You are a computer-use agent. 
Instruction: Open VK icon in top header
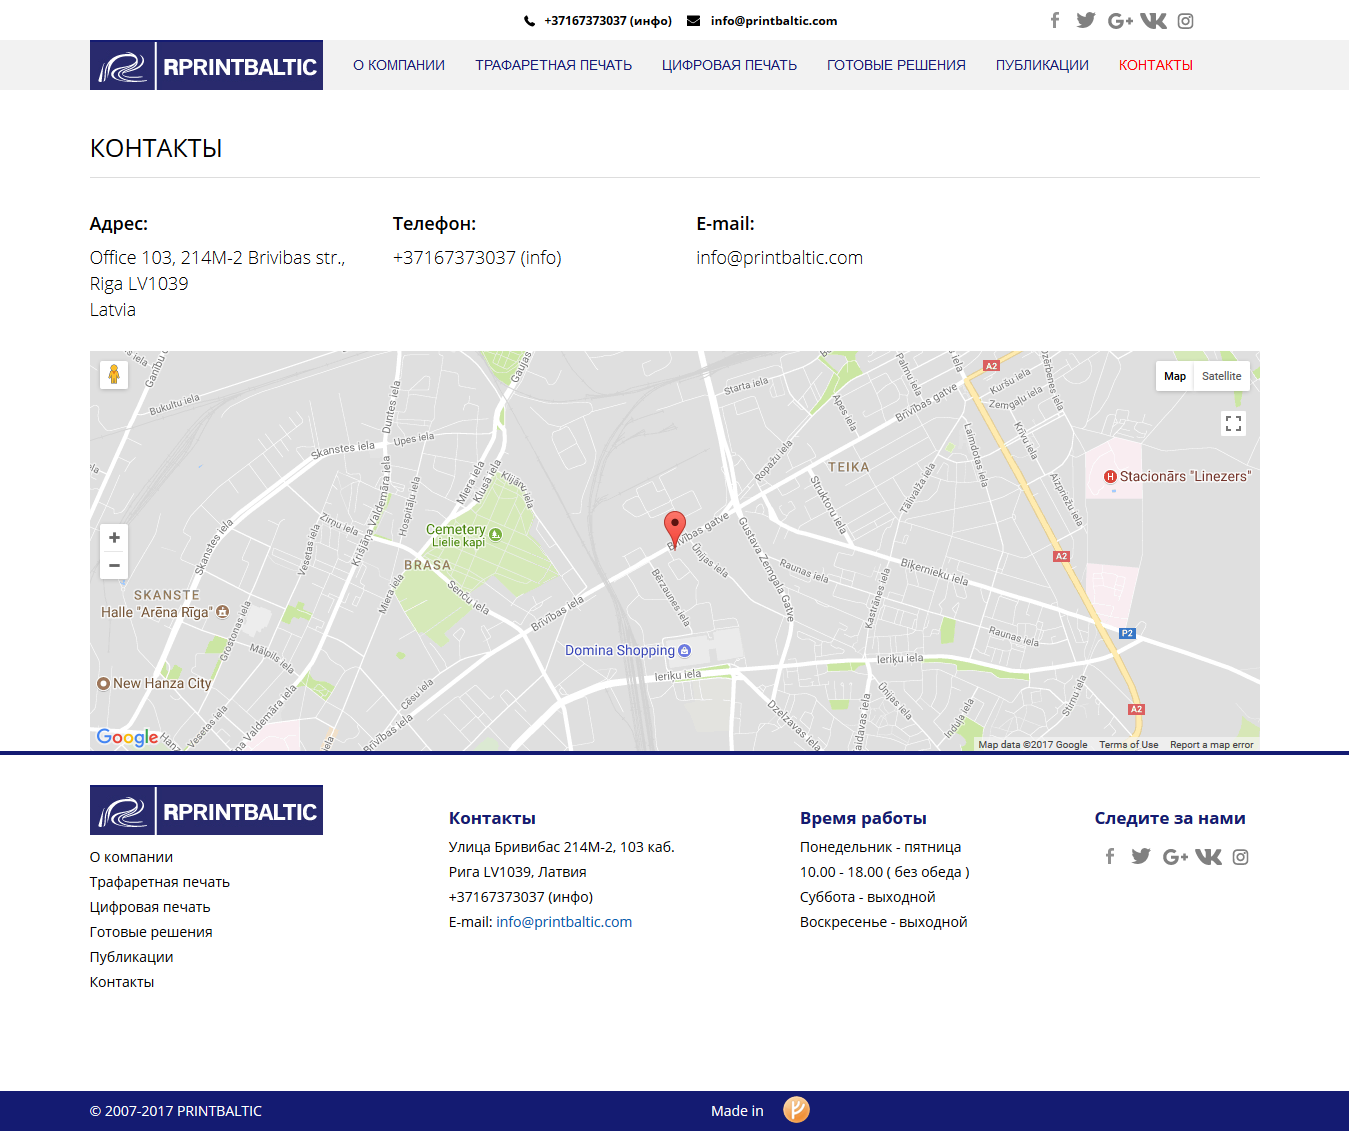[1154, 21]
